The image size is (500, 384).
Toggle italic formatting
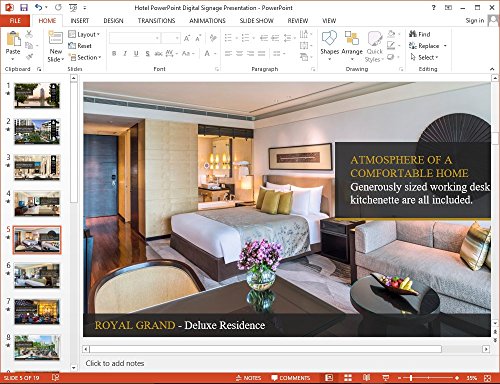coord(125,54)
